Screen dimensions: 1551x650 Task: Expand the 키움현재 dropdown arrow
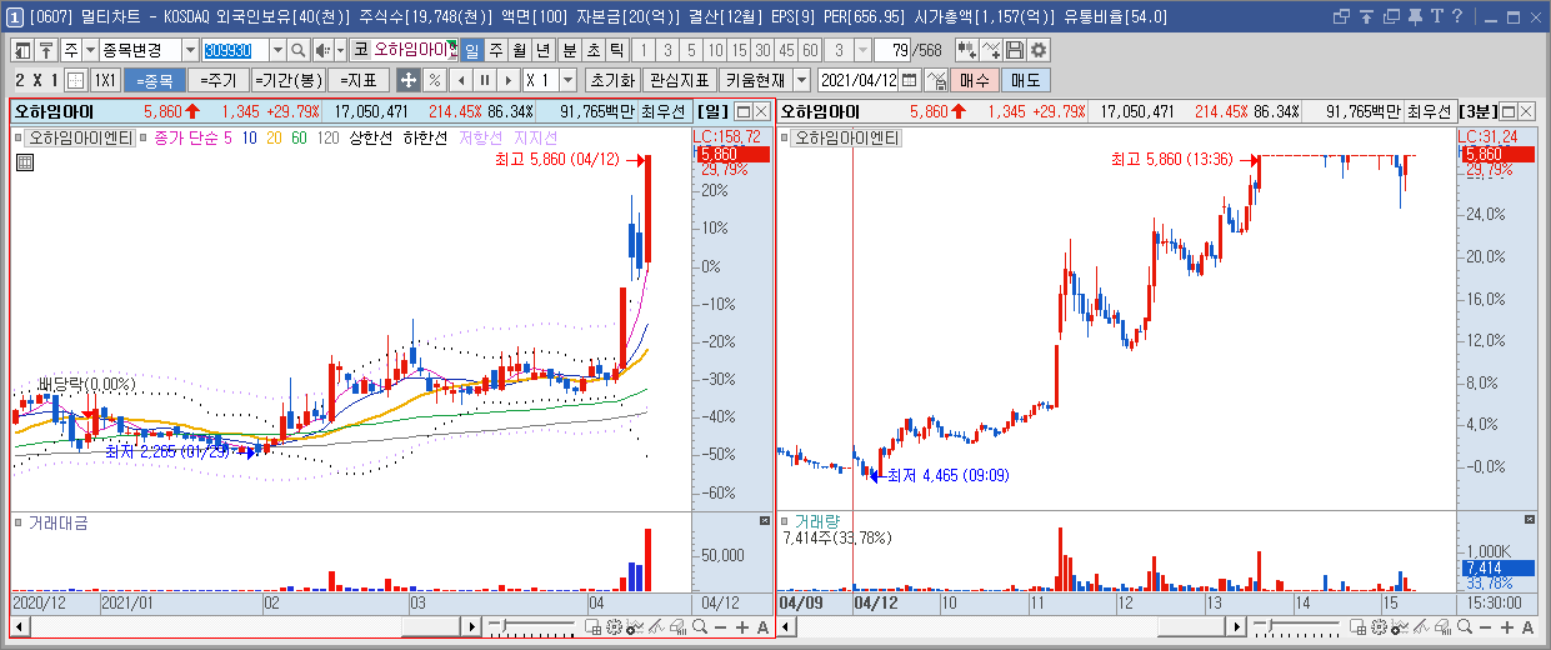coord(803,80)
